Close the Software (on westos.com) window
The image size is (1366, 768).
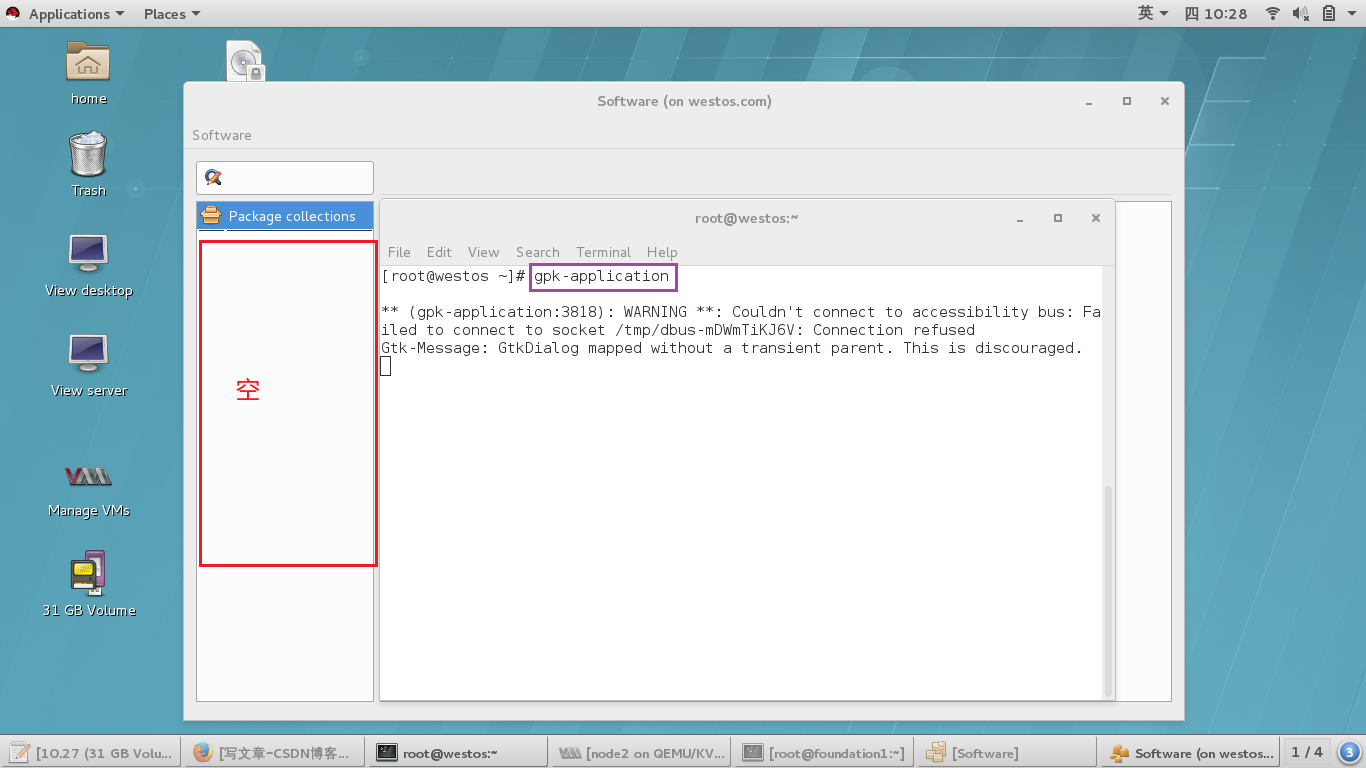1165,101
